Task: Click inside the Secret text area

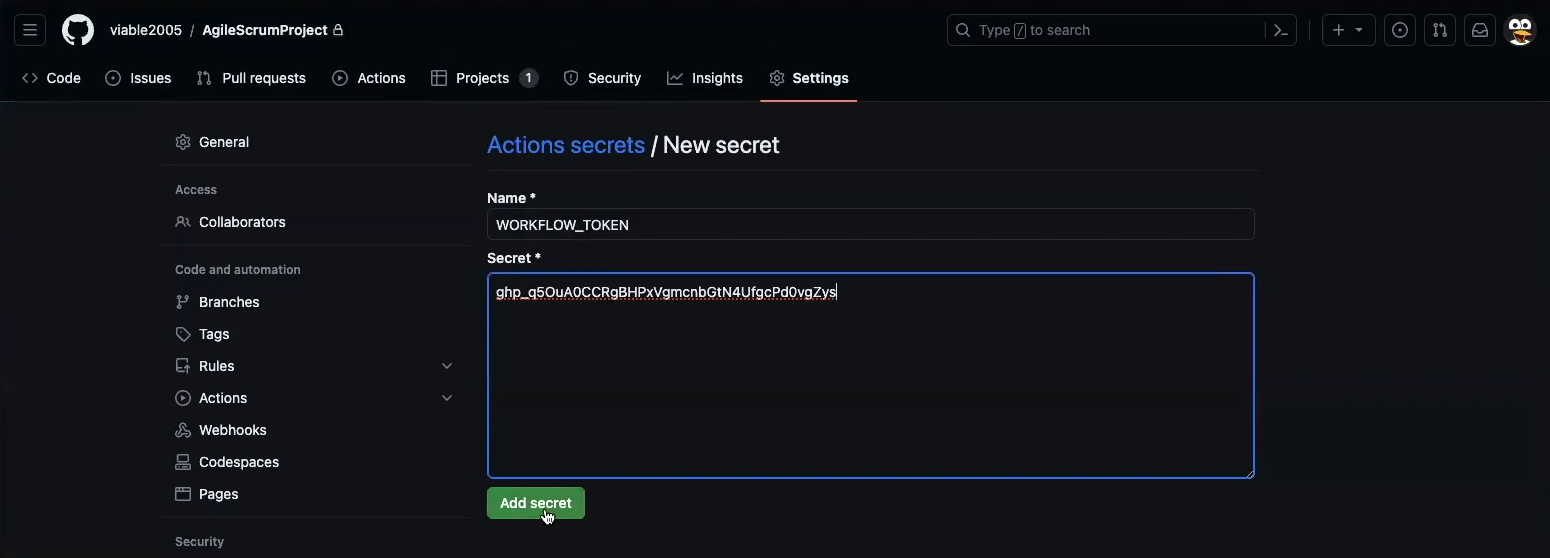Action: [870, 390]
